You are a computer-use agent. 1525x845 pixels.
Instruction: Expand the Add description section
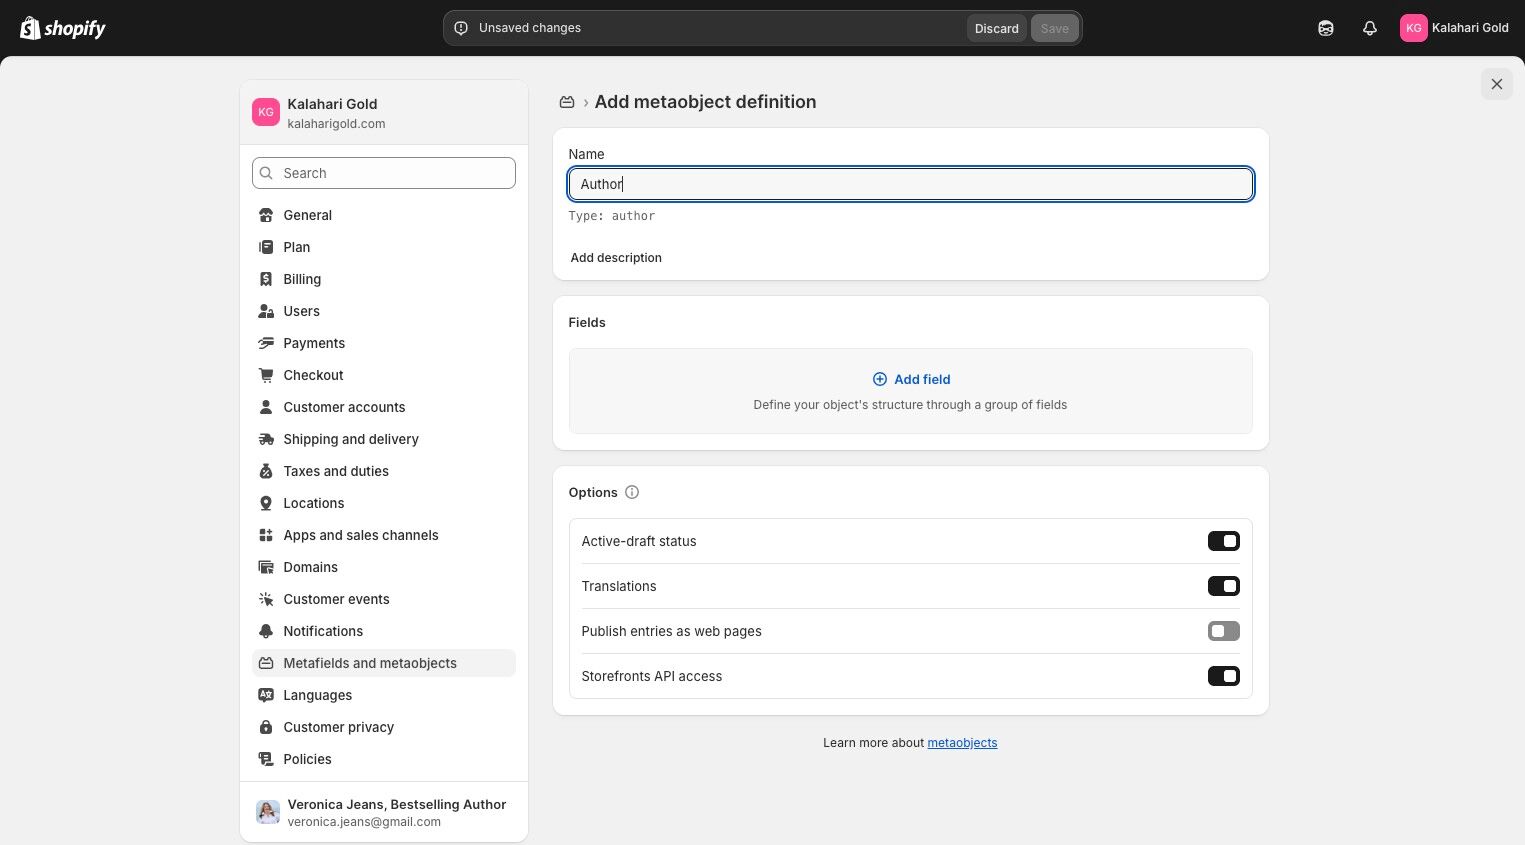(616, 258)
